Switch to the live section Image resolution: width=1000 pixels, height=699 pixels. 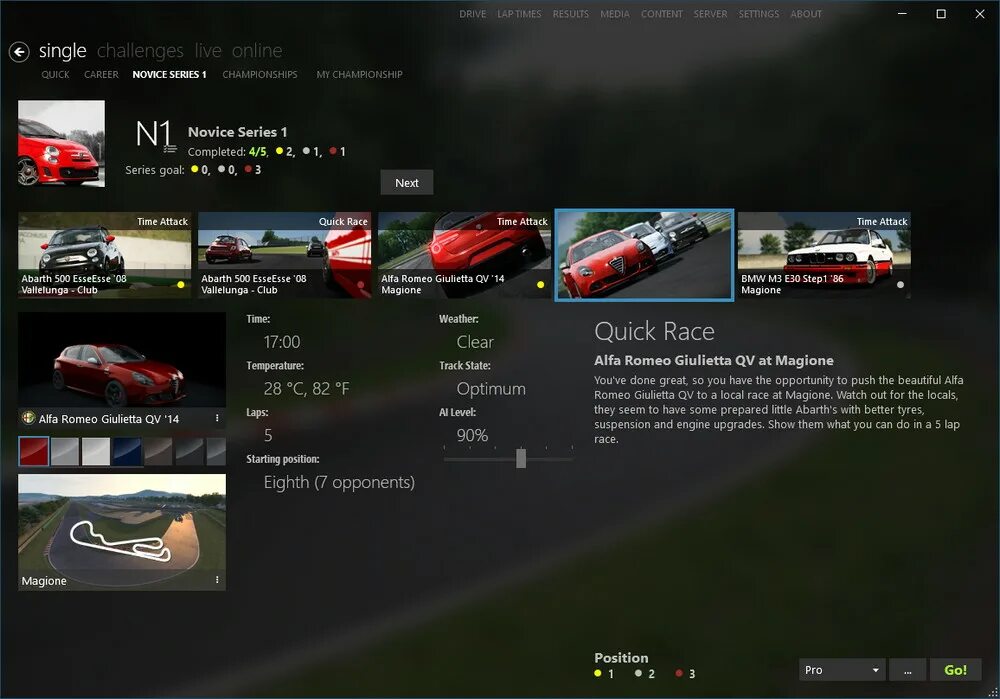pyautogui.click(x=208, y=50)
